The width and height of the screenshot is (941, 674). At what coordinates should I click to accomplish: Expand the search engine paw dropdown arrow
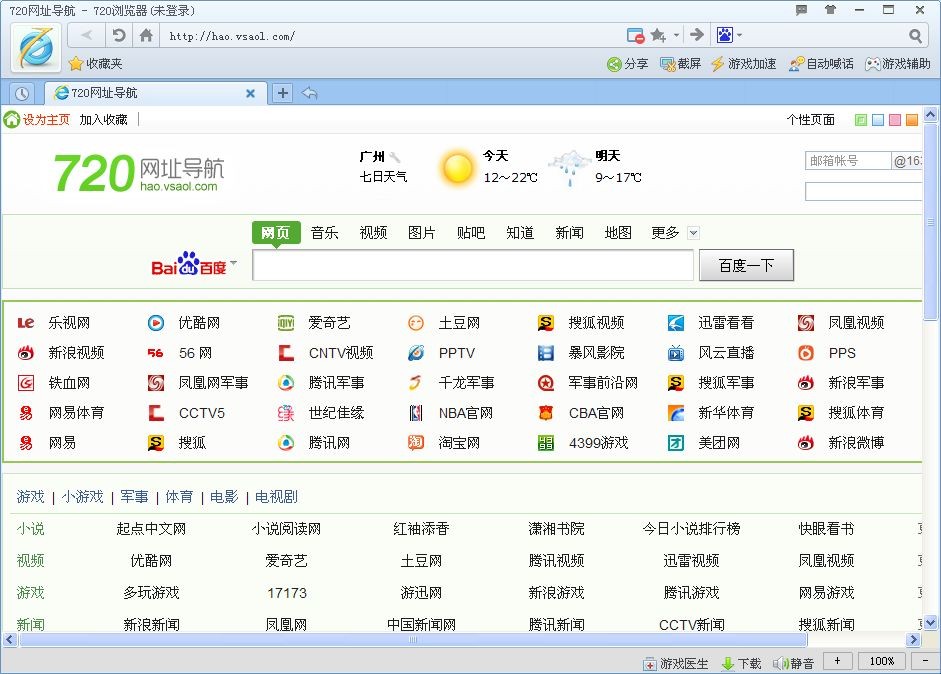tap(739, 35)
